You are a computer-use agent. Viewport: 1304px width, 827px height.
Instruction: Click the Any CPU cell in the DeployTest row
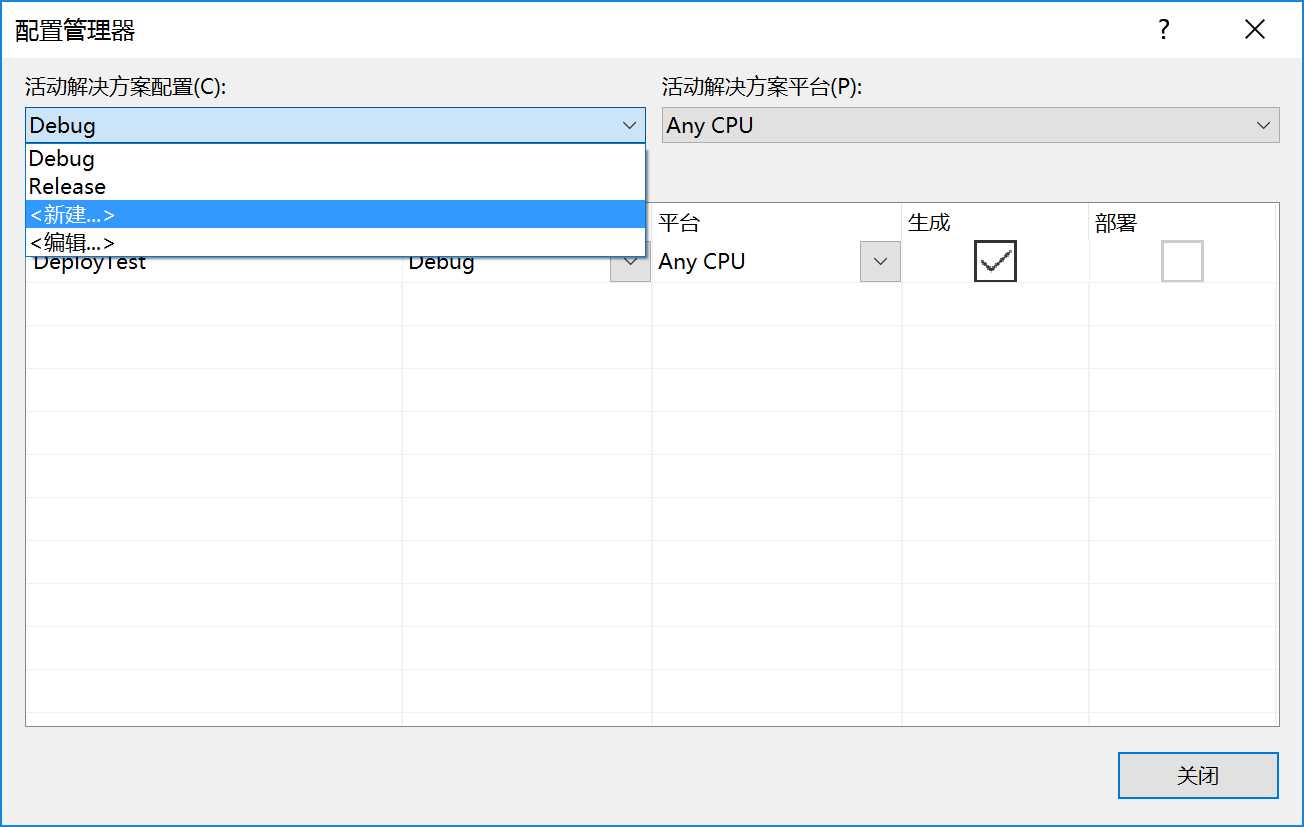tap(757, 261)
